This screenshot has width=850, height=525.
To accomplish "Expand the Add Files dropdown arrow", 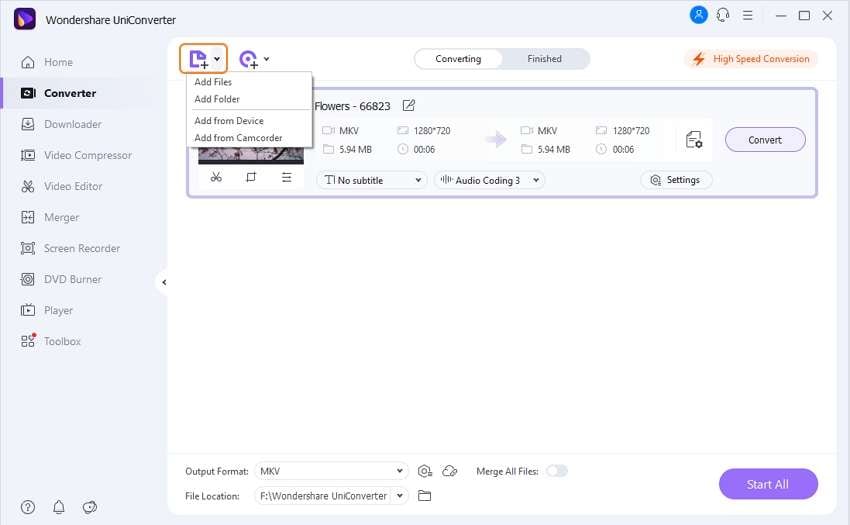I will 217,59.
